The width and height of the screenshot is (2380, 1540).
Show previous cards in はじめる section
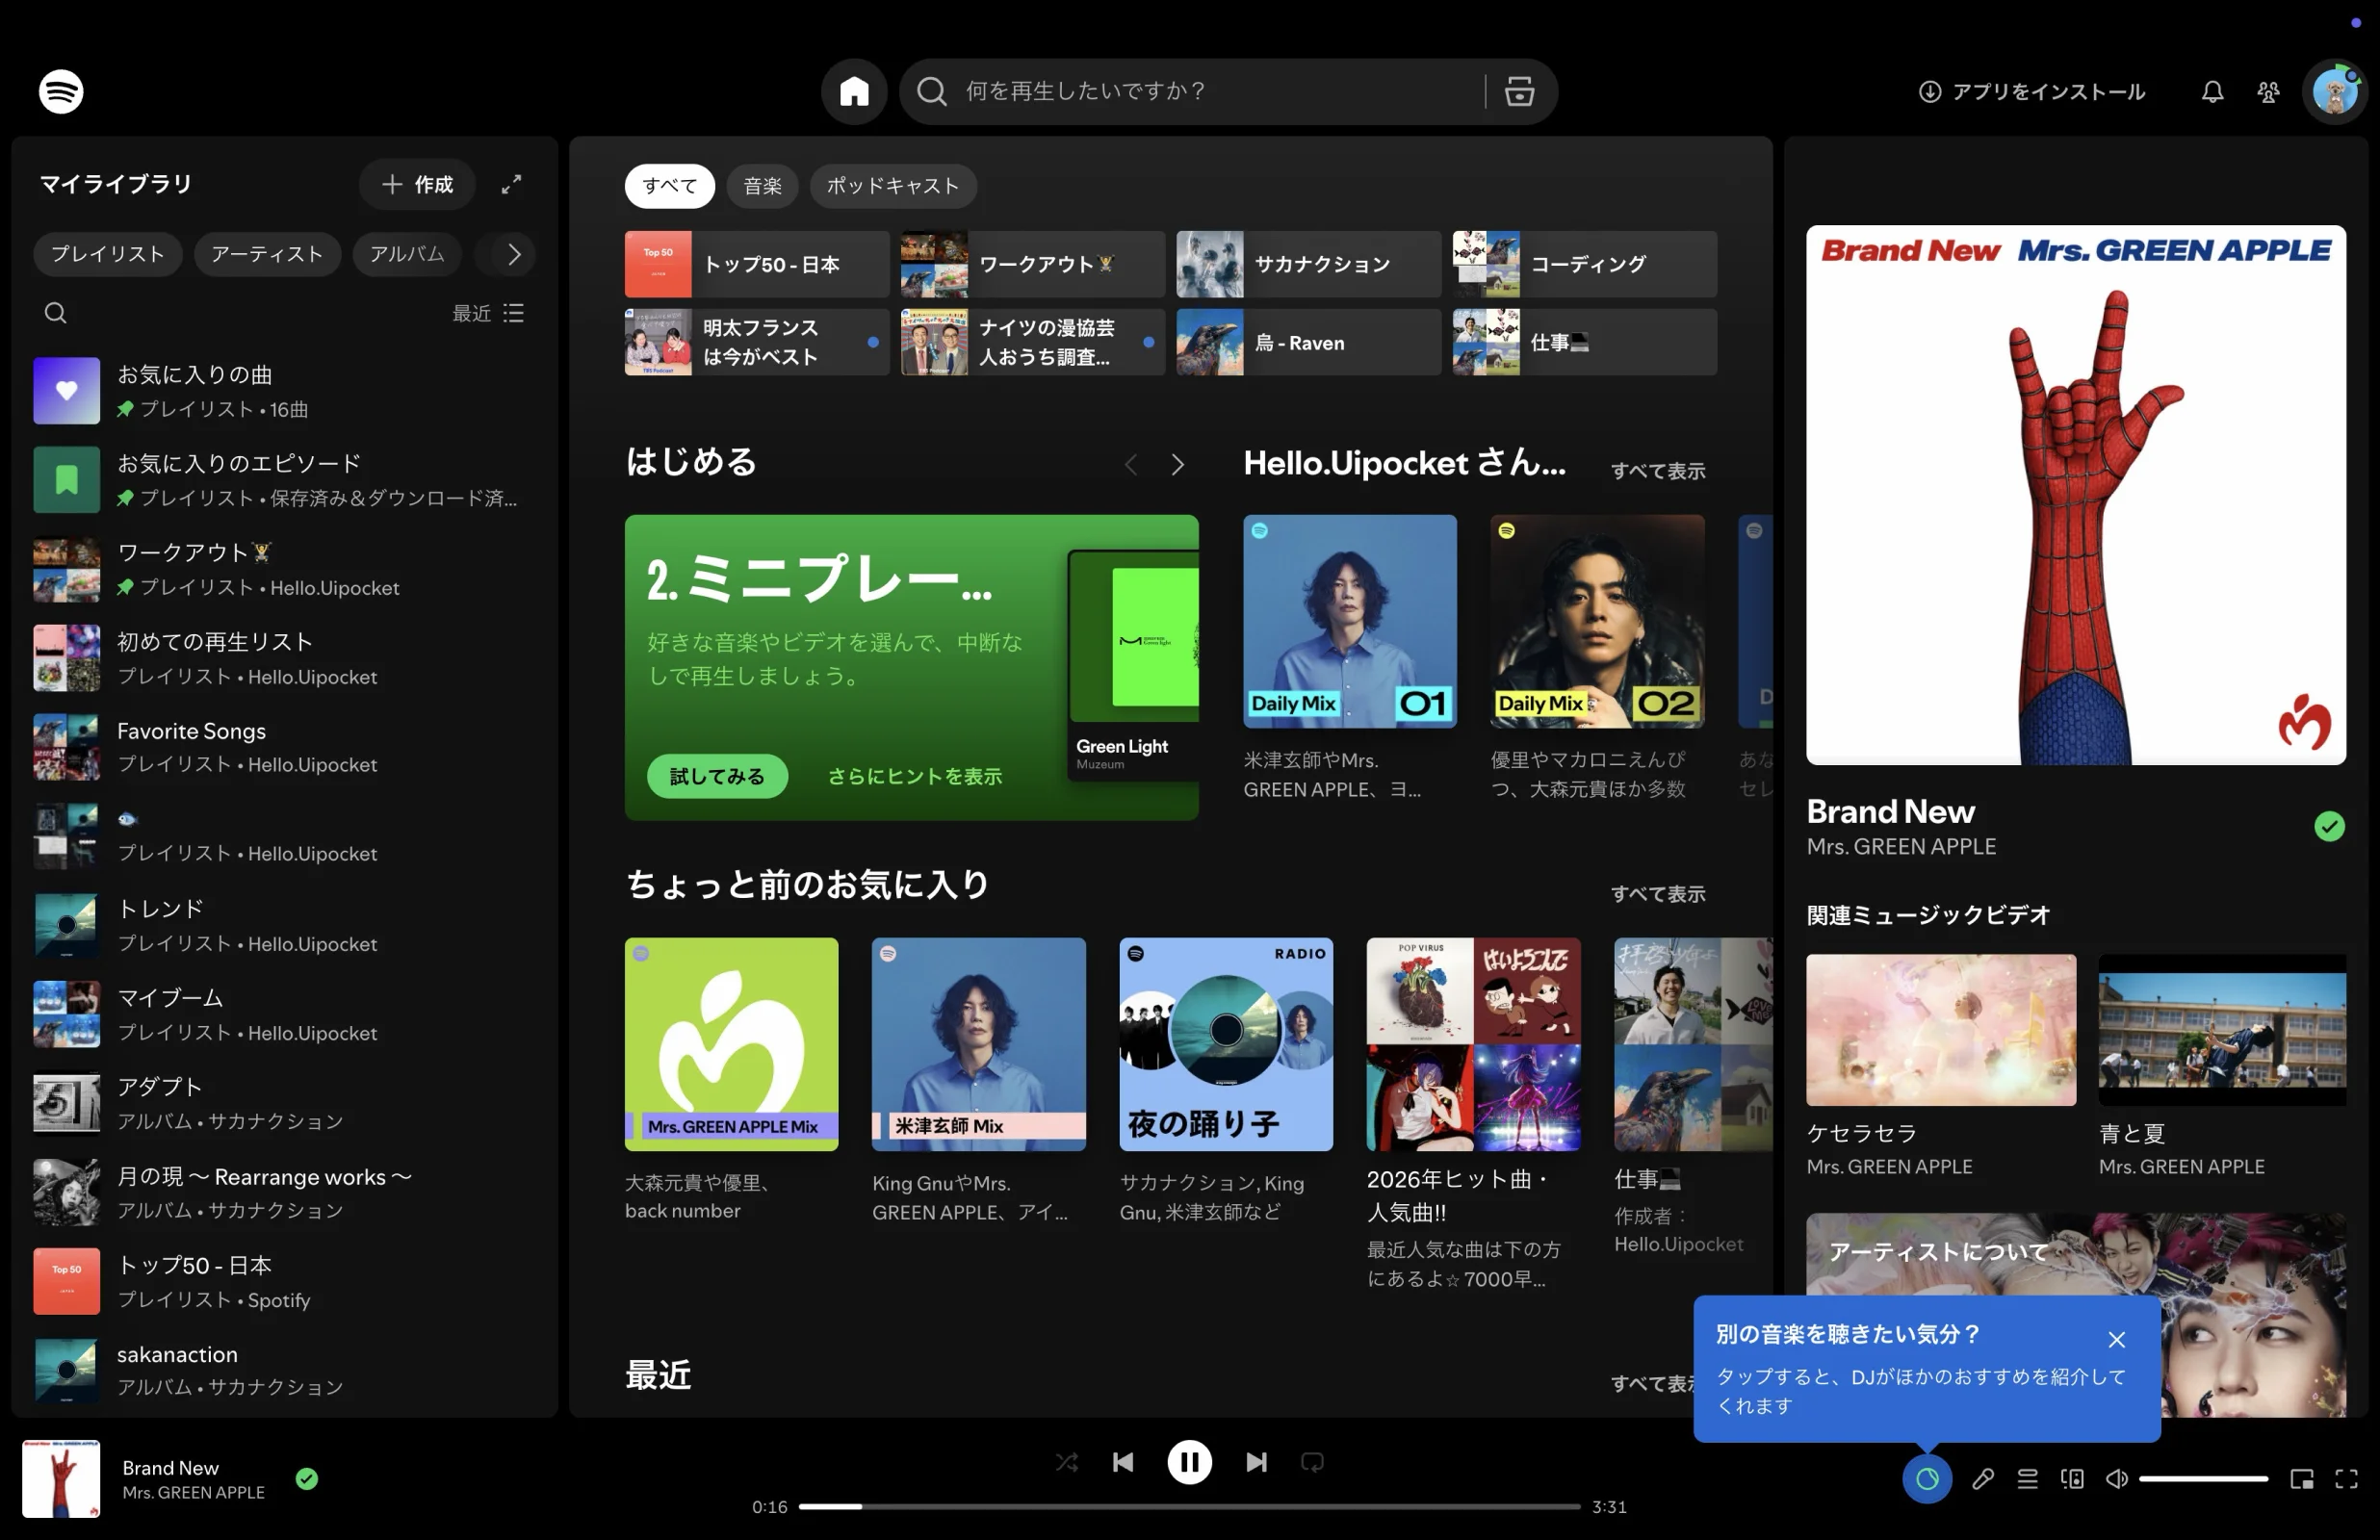click(x=1130, y=464)
